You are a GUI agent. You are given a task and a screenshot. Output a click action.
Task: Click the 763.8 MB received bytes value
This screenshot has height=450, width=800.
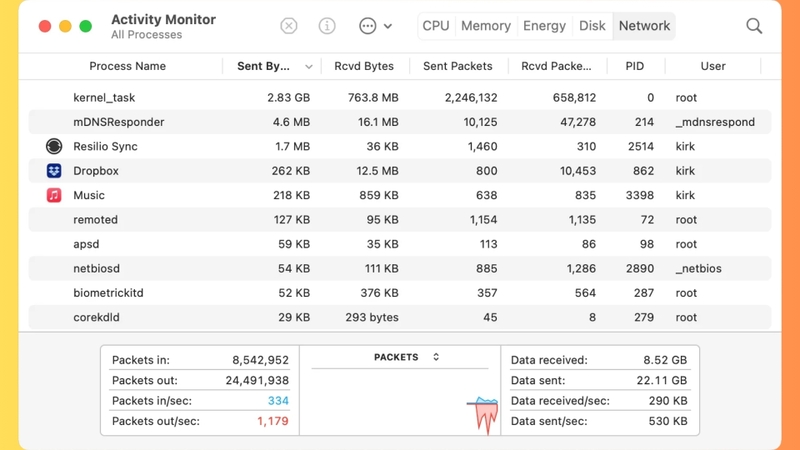click(373, 97)
